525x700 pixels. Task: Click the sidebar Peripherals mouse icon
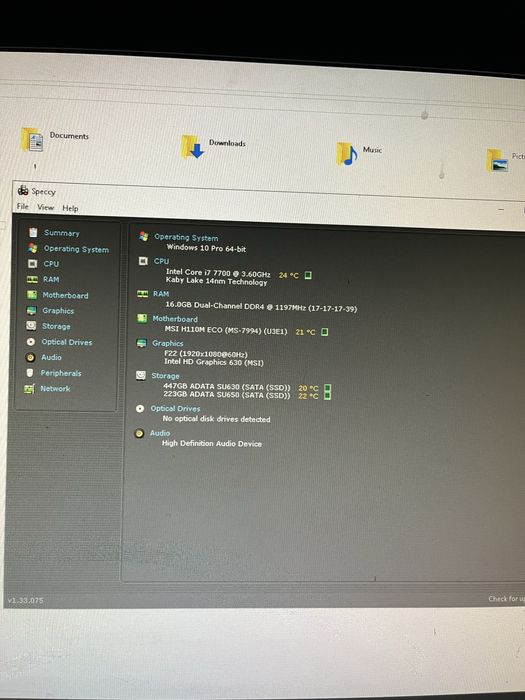coord(30,372)
